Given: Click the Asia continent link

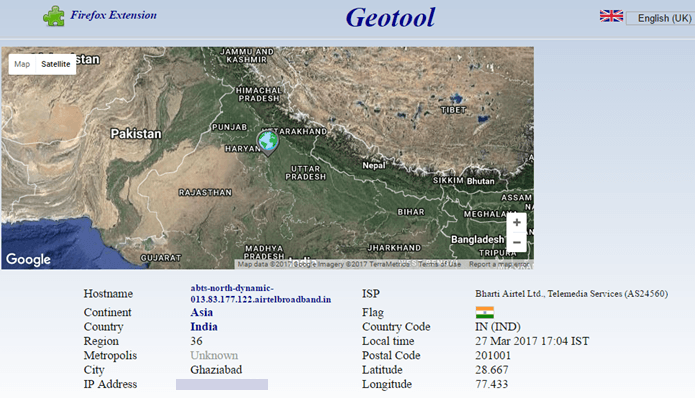Looking at the screenshot, I should tap(202, 312).
